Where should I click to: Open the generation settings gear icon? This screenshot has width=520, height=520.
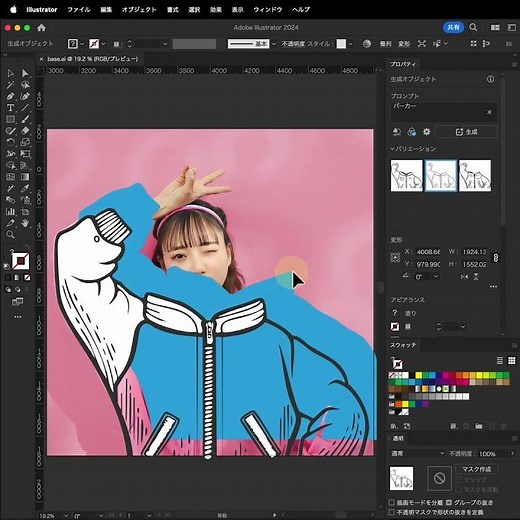(x=426, y=132)
